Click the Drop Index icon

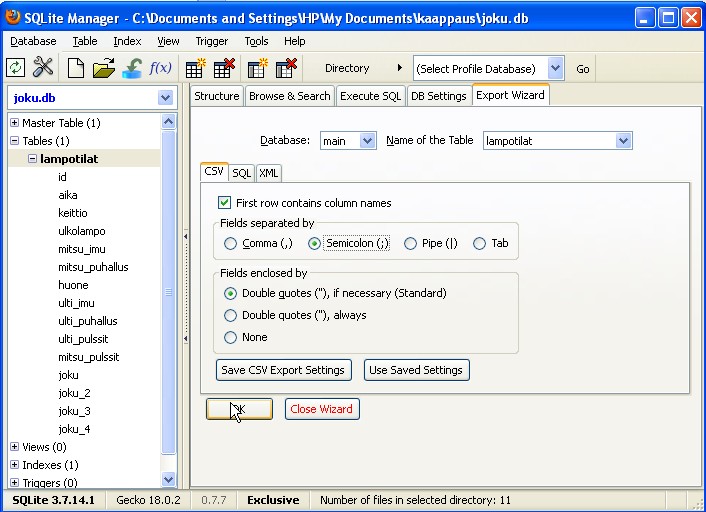[286, 68]
